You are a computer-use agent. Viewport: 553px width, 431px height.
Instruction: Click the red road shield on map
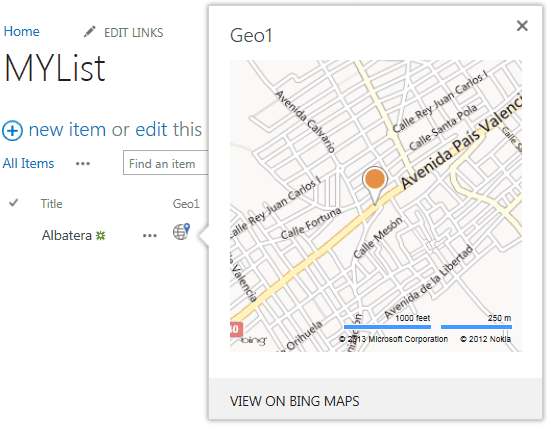tap(236, 329)
